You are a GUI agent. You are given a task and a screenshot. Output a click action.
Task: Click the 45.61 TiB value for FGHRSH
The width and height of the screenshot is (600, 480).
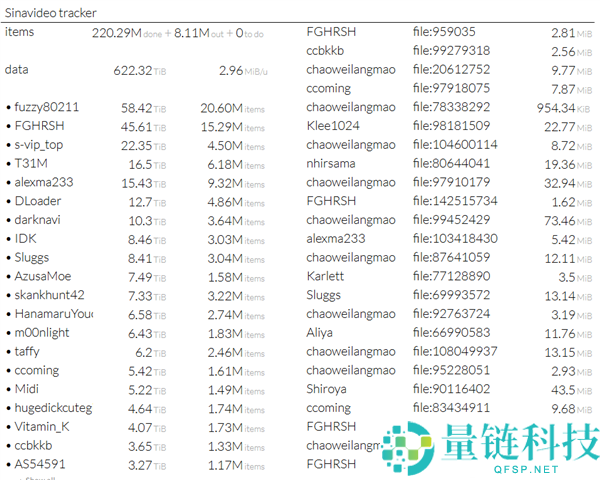(x=143, y=127)
